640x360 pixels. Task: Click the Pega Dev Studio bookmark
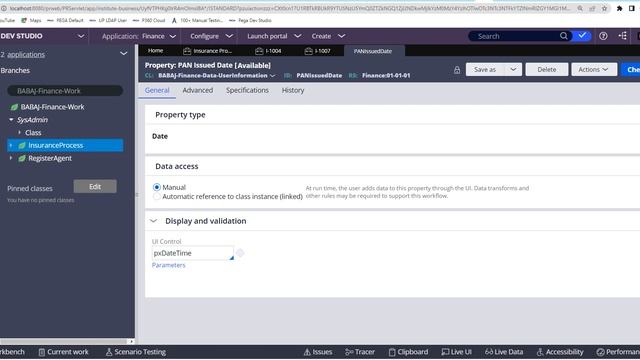(x=250, y=20)
